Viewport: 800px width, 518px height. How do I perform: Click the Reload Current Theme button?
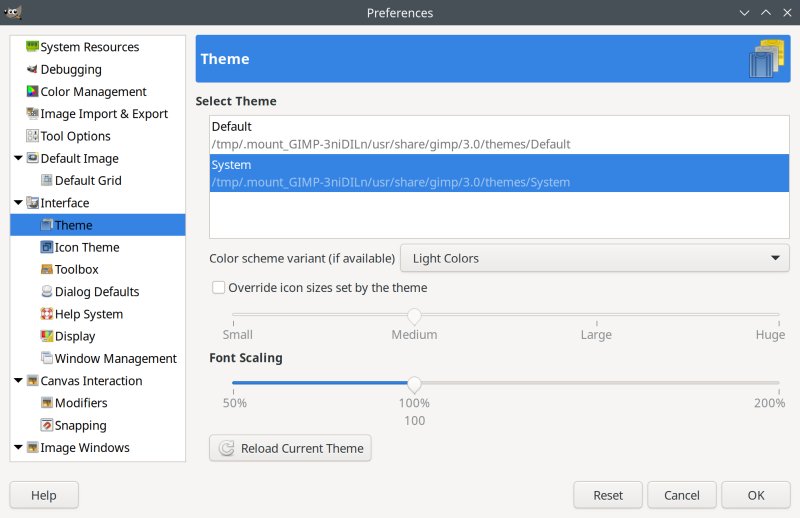click(x=290, y=448)
